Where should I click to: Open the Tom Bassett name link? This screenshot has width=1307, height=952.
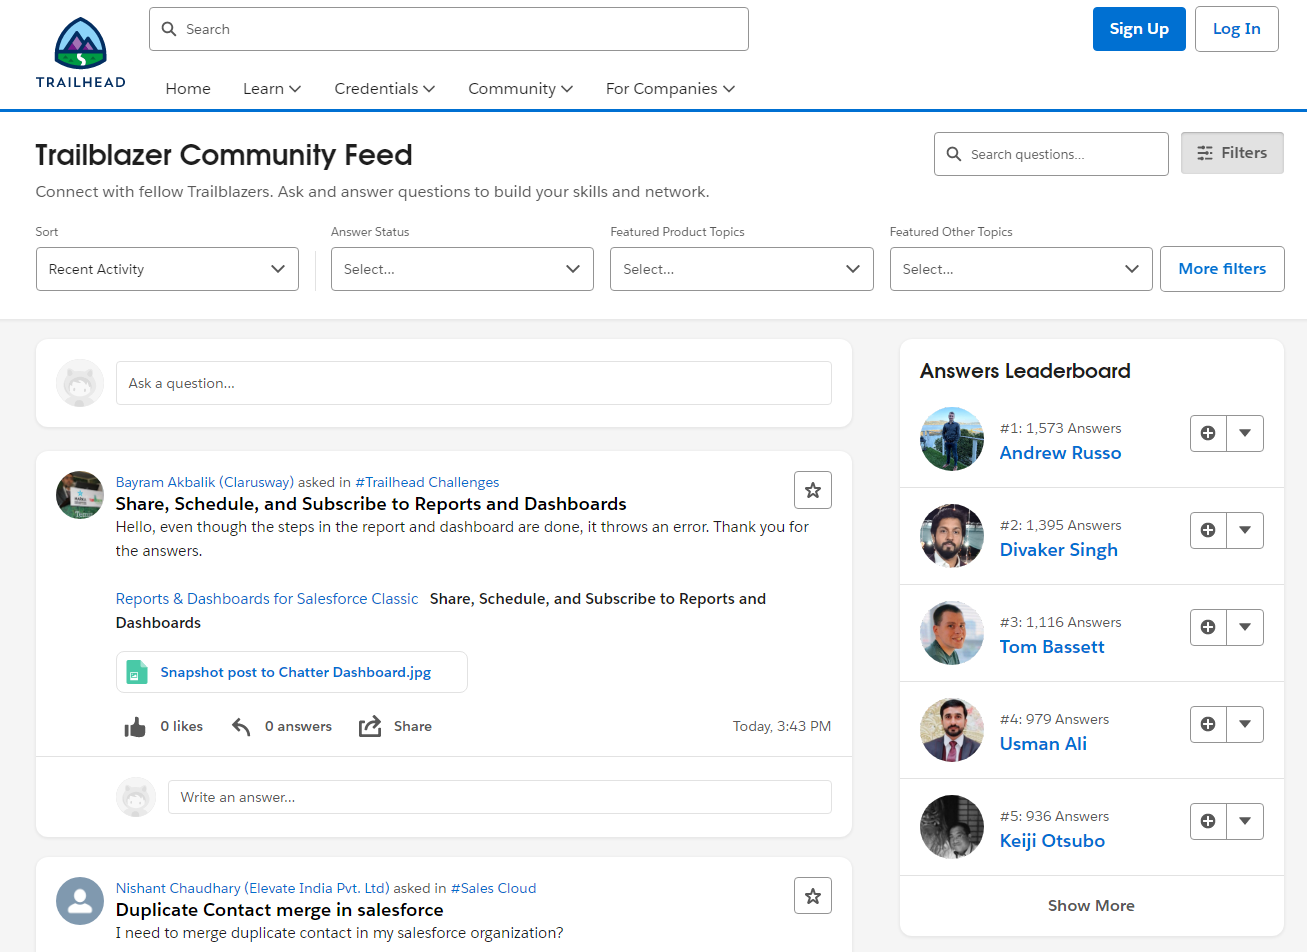tap(1052, 646)
